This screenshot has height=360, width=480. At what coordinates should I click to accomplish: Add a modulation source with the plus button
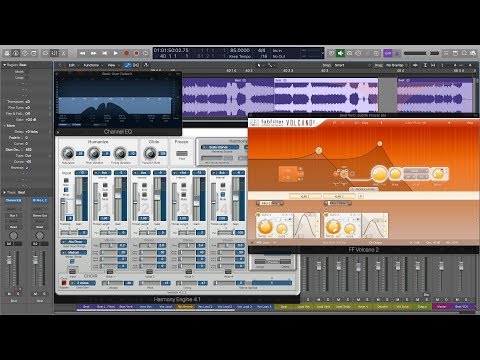pyautogui.click(x=361, y=196)
